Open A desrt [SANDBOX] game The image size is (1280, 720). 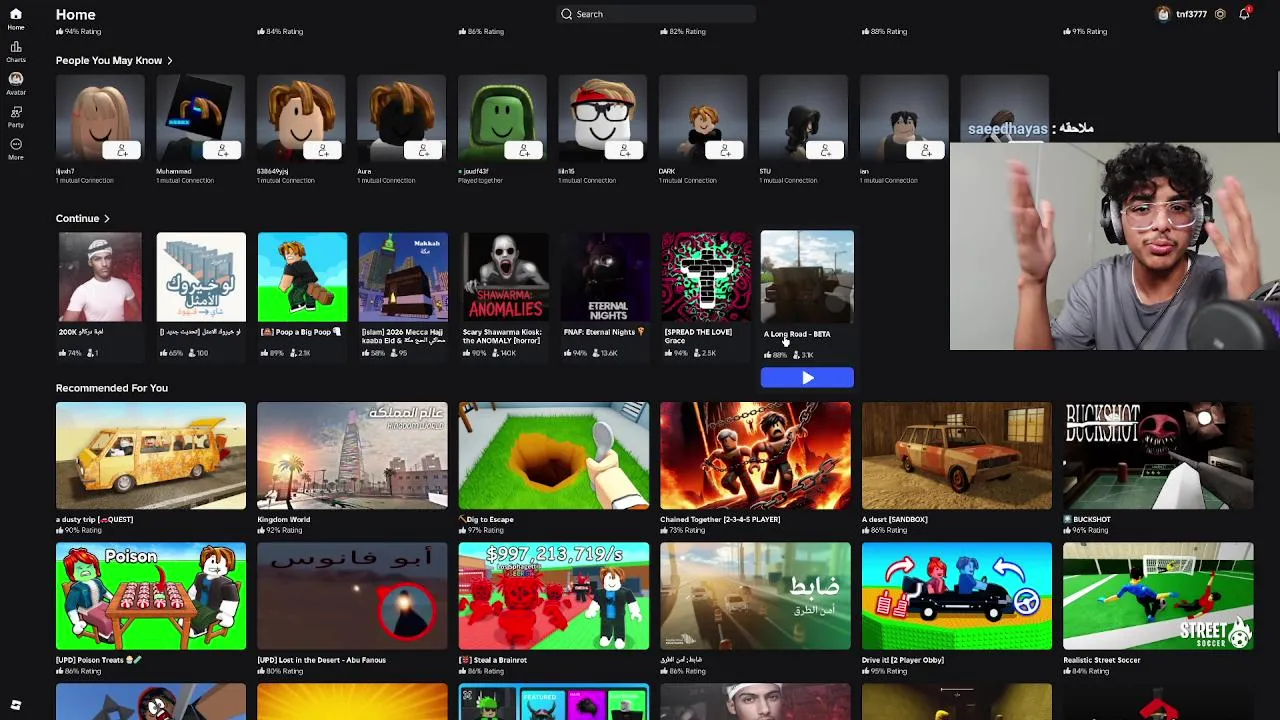[x=957, y=456]
